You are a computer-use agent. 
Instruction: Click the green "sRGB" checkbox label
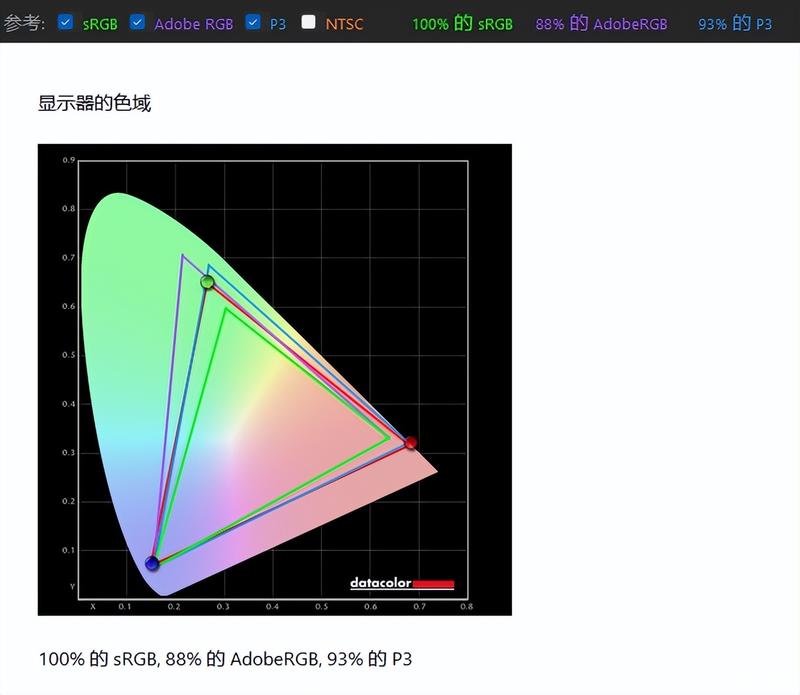(100, 24)
